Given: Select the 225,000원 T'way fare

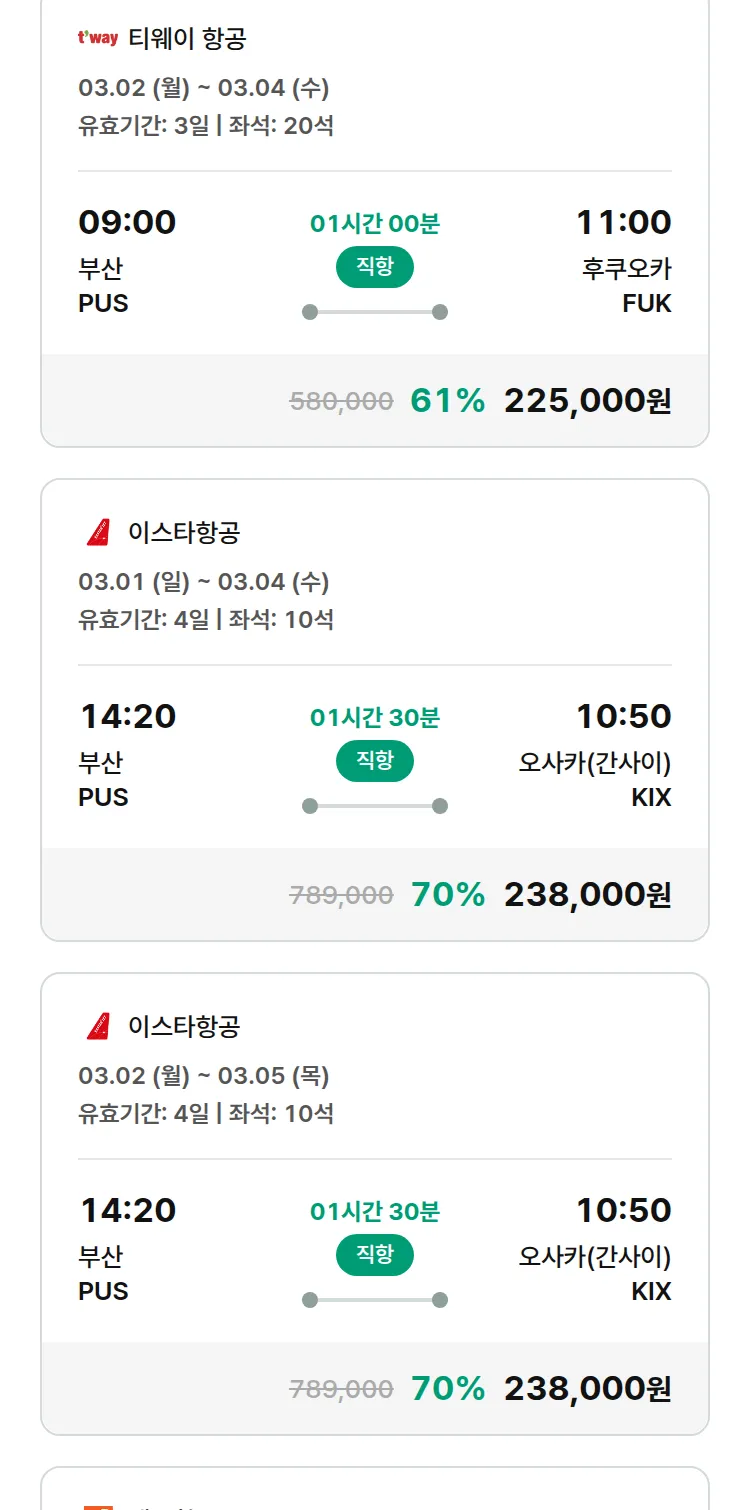Looking at the screenshot, I should tap(587, 401).
